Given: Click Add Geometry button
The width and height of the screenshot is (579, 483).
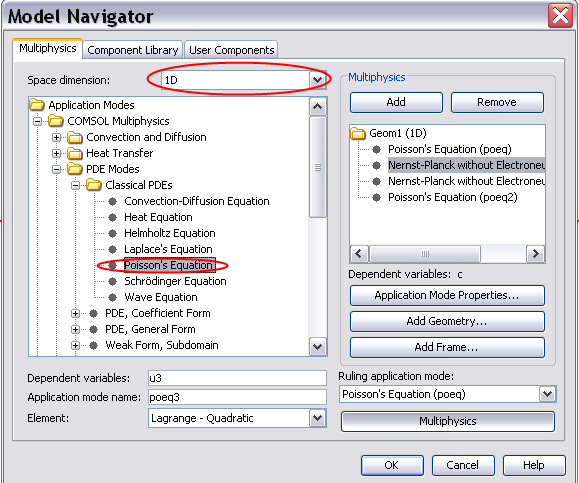Looking at the screenshot, I should tap(447, 321).
